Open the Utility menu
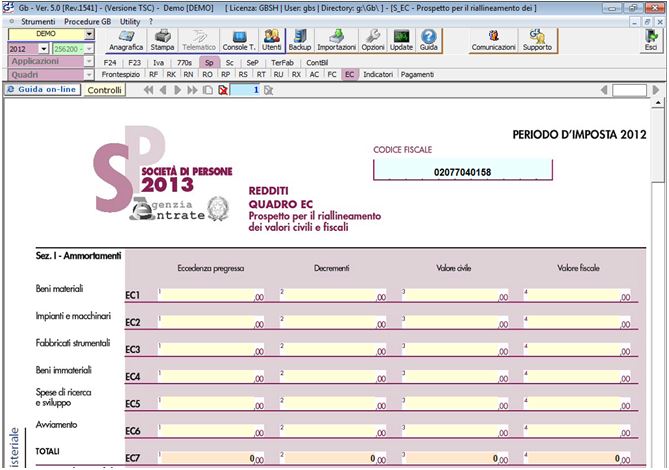Viewport: 669px width, 470px height. pos(130,21)
